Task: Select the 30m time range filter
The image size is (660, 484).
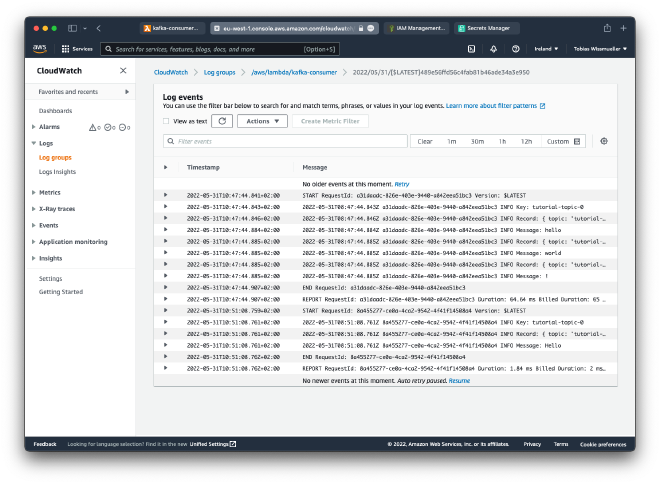Action: point(477,141)
